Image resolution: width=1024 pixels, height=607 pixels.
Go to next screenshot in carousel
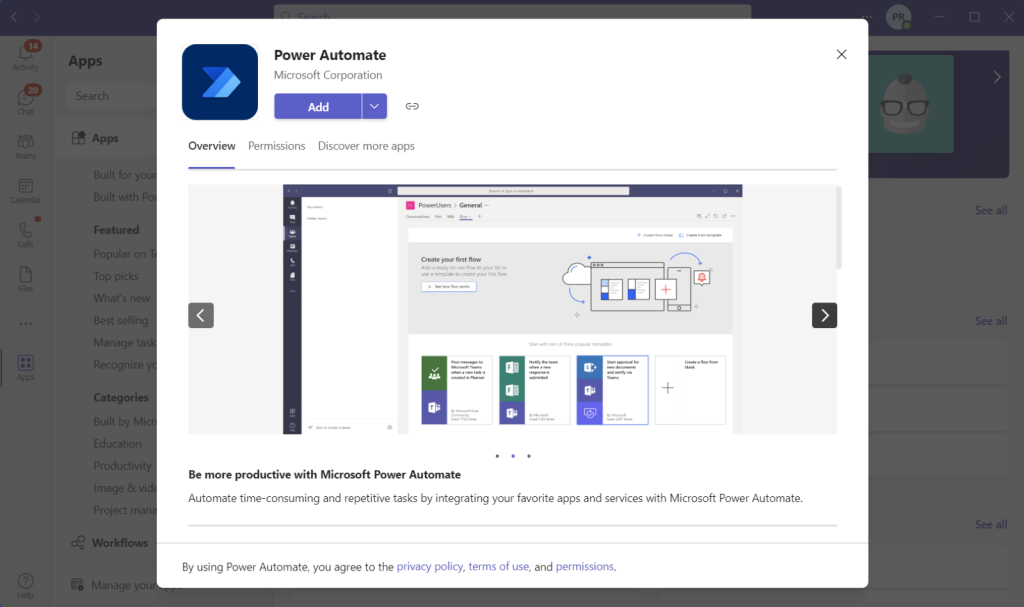824,316
